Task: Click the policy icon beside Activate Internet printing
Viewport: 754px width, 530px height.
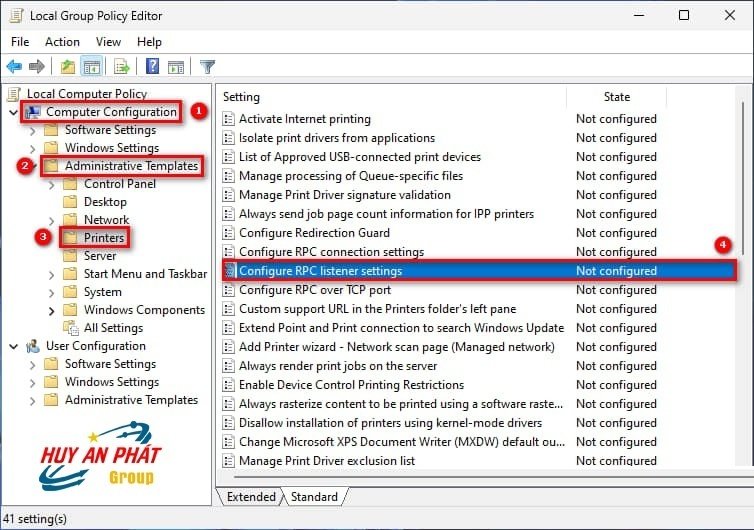Action: (x=229, y=119)
